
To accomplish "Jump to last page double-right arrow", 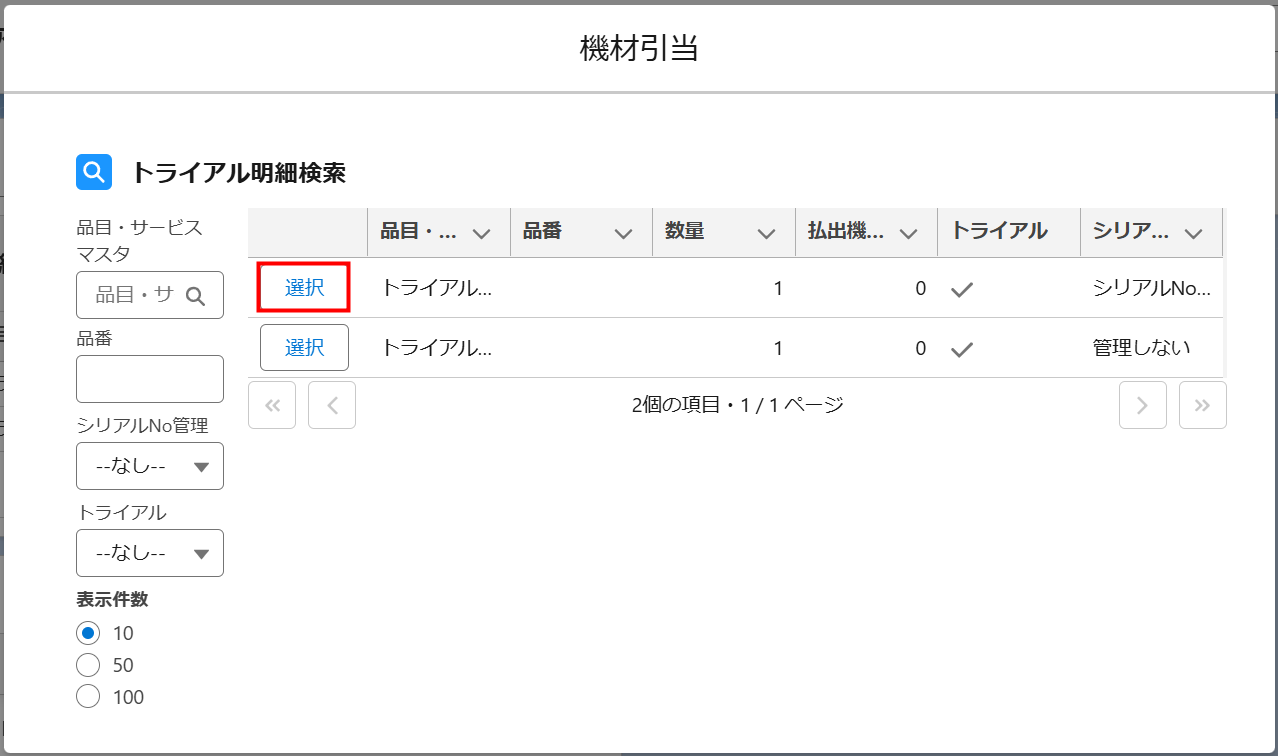I will click(x=1202, y=405).
